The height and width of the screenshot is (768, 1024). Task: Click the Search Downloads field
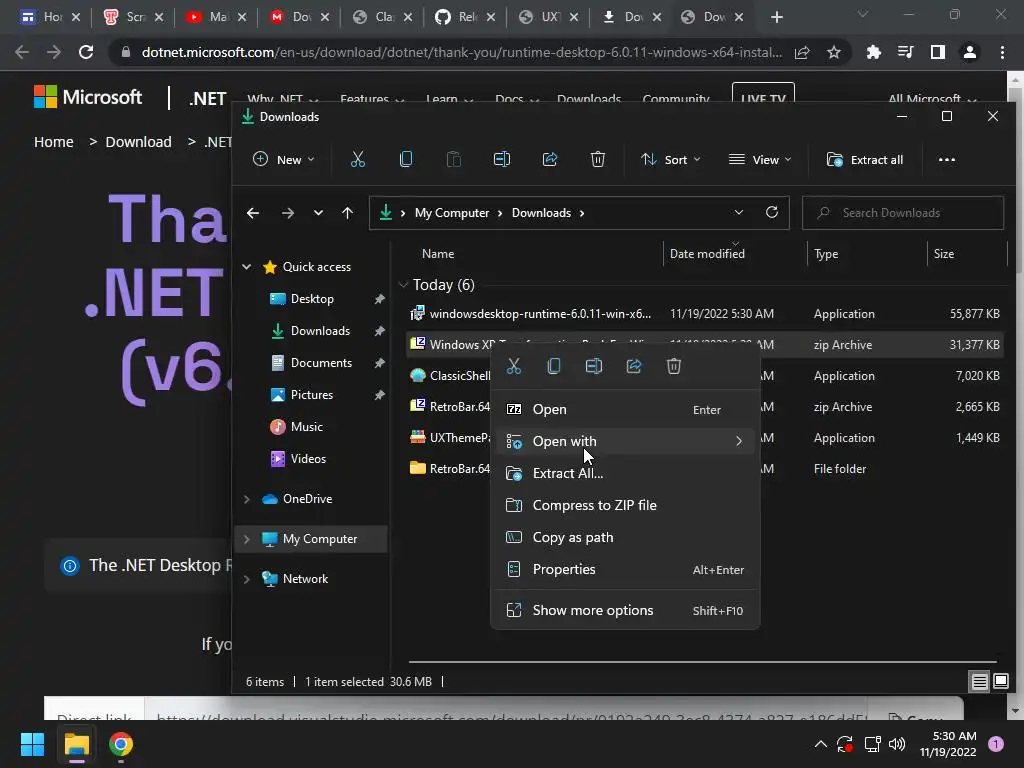click(x=903, y=213)
